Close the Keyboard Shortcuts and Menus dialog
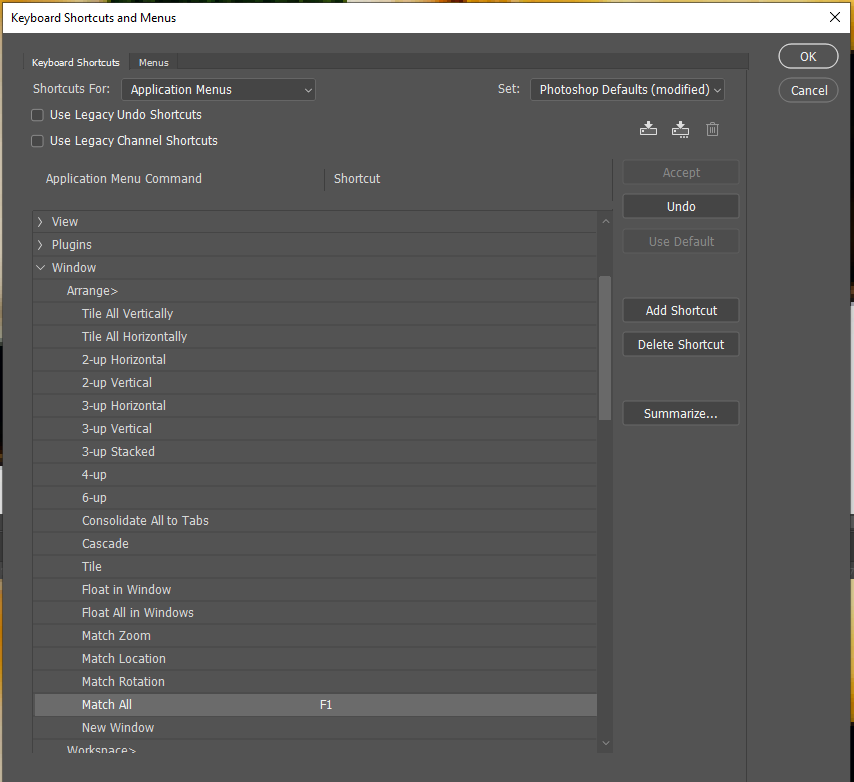The height and width of the screenshot is (782, 854). (x=834, y=17)
